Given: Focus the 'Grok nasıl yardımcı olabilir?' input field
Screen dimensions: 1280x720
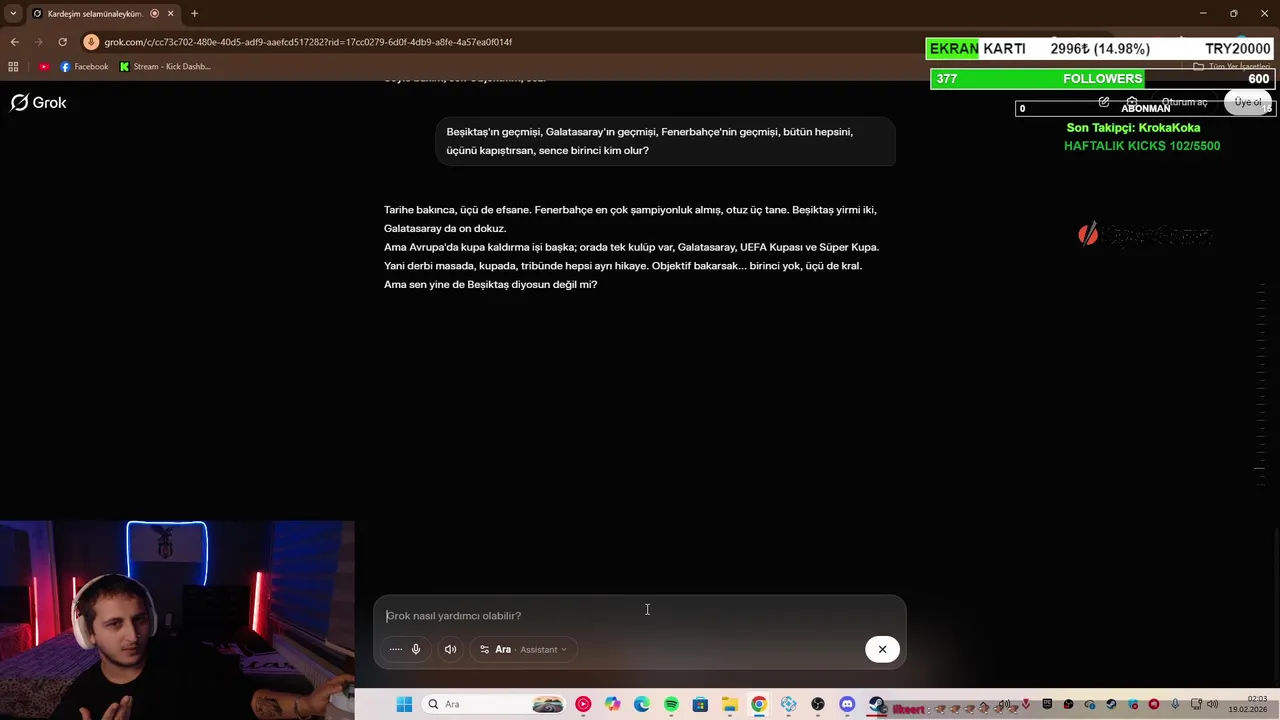Looking at the screenshot, I should coord(640,616).
